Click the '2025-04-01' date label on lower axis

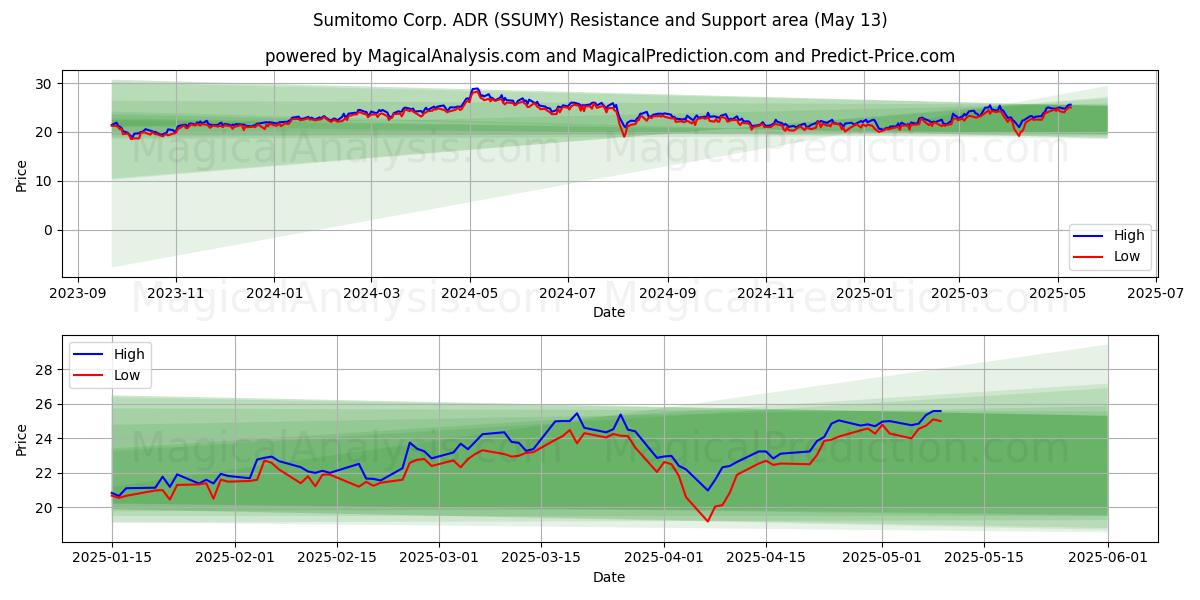665,558
